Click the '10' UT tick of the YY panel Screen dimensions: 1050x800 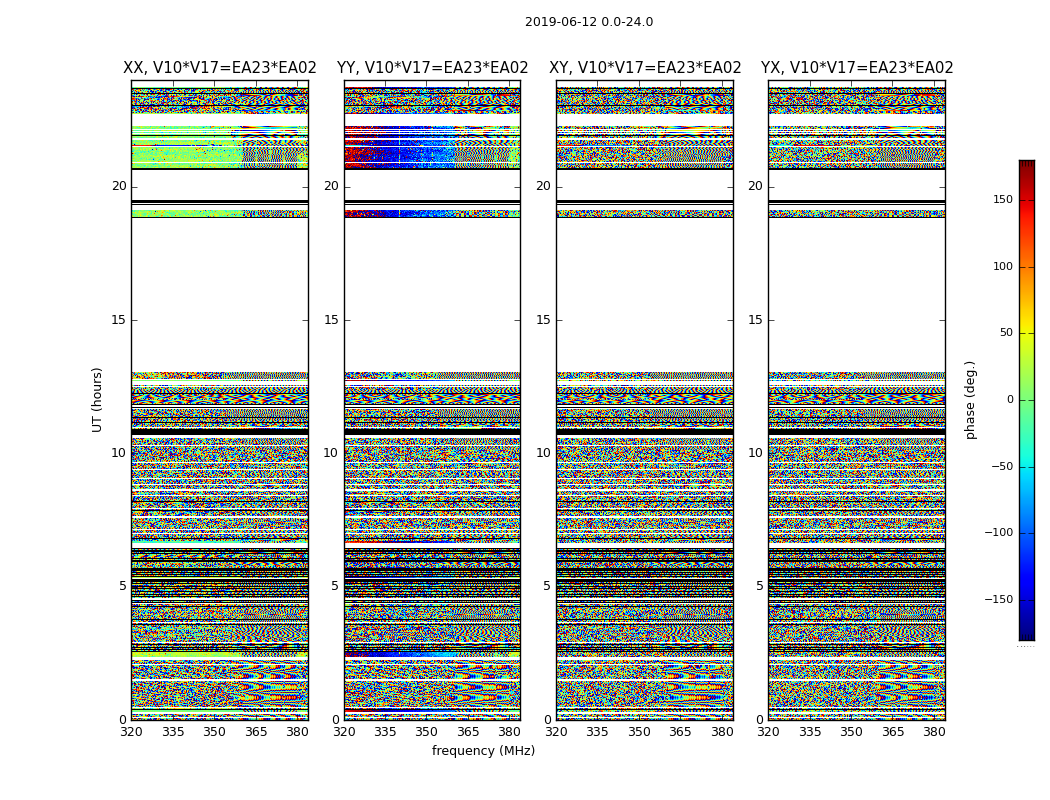[x=331, y=453]
